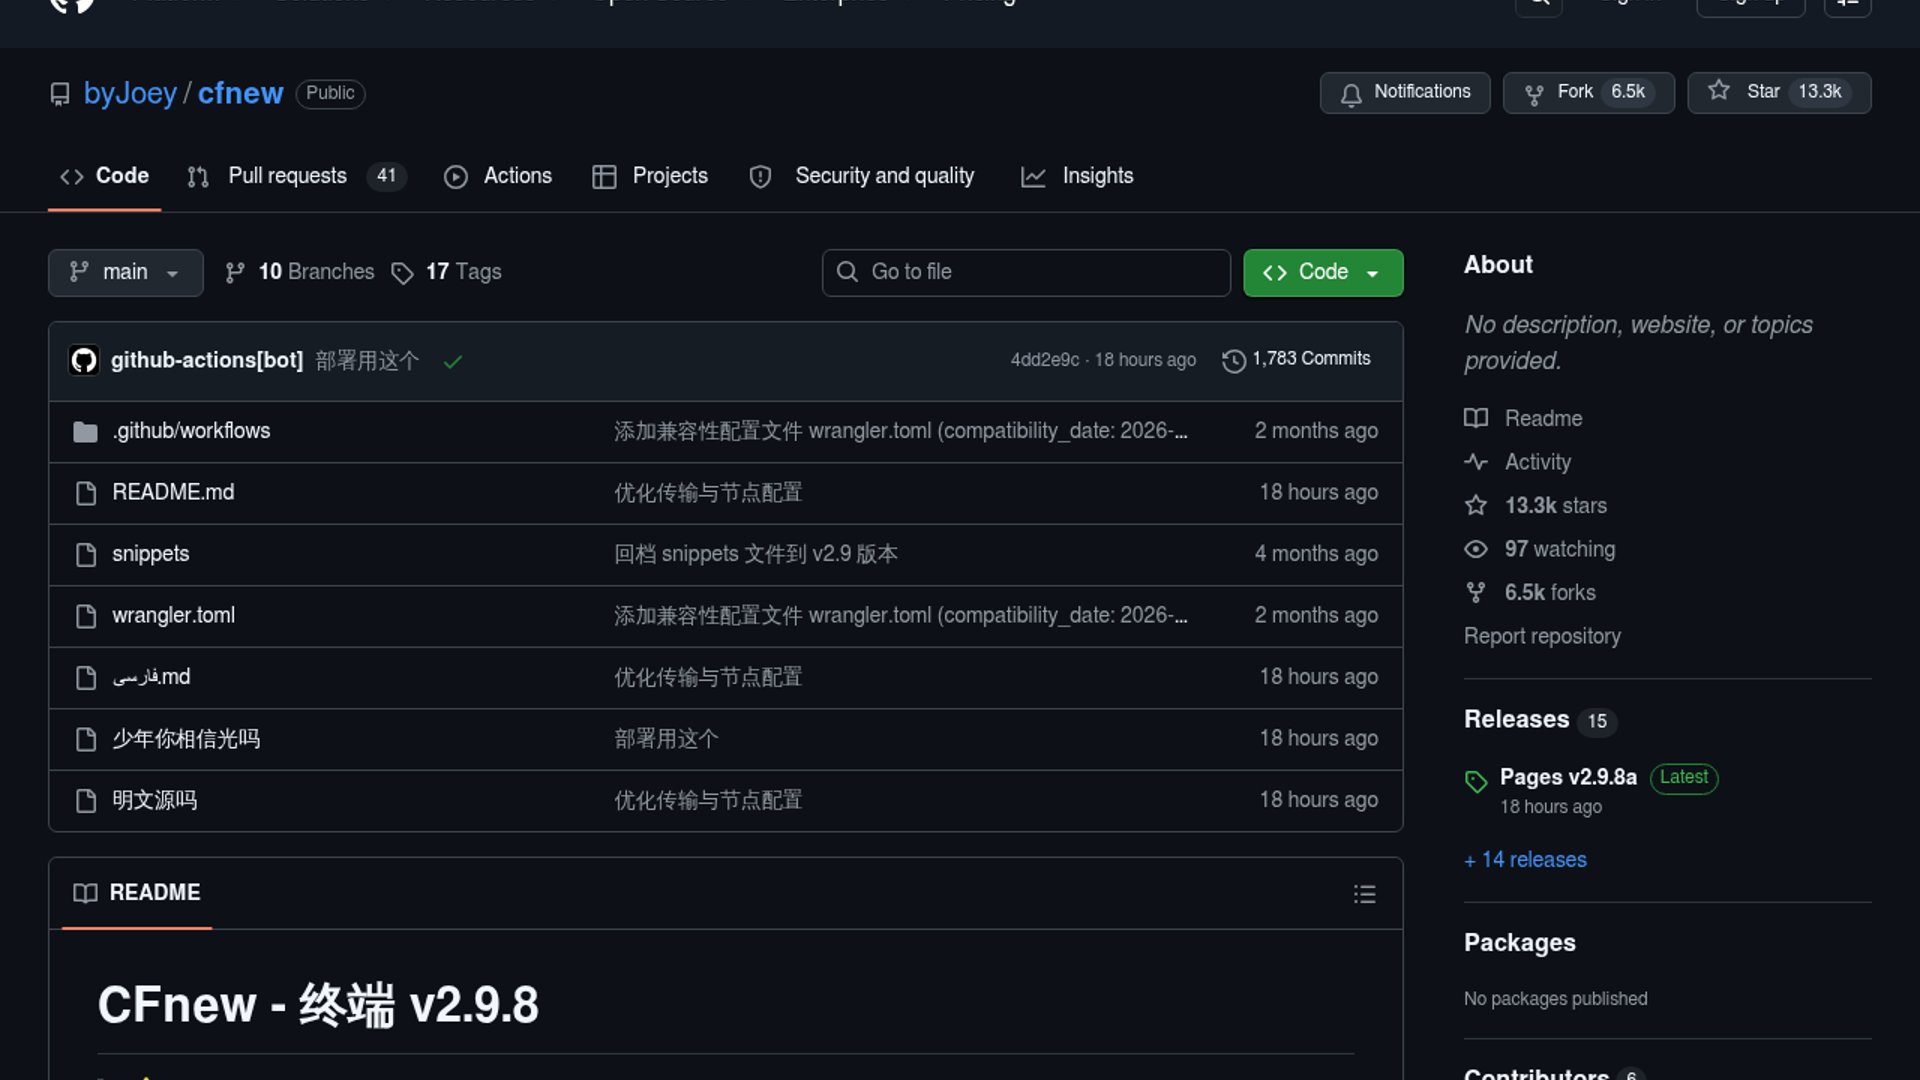Open the Activity link in About
Screen dimensions: 1920x1080
[x=1518, y=462]
